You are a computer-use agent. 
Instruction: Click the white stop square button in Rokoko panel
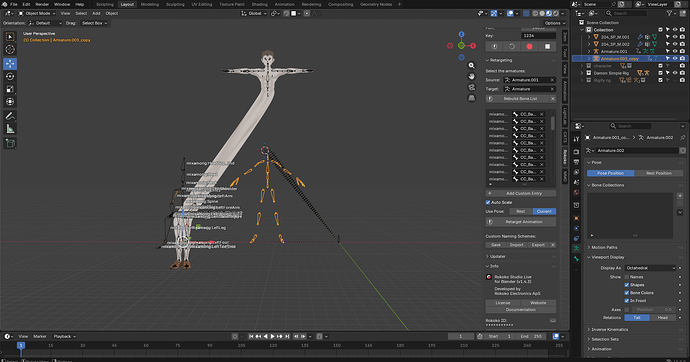[547, 46]
